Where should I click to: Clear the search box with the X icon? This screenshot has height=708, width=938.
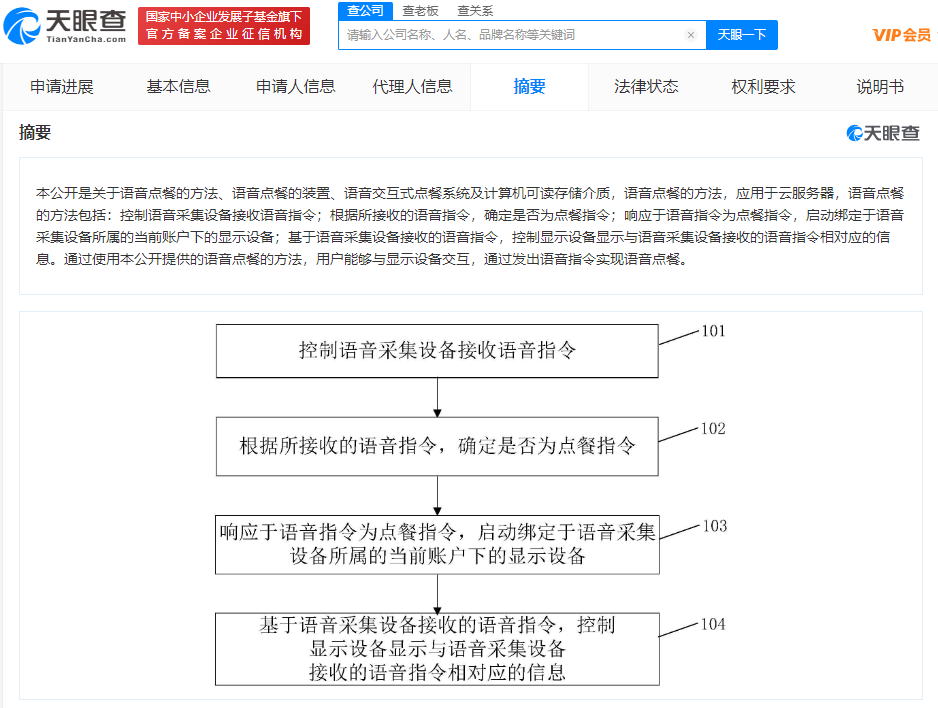(691, 35)
